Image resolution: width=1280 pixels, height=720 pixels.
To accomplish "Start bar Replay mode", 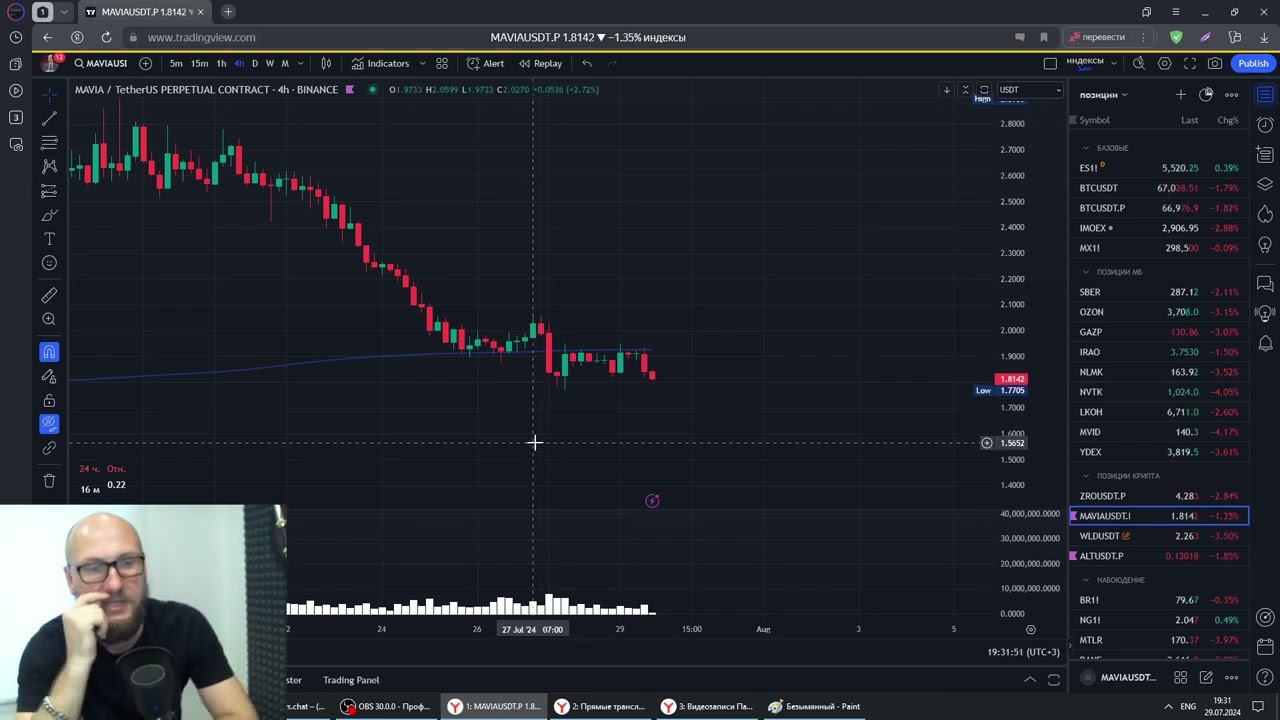I will tap(540, 63).
